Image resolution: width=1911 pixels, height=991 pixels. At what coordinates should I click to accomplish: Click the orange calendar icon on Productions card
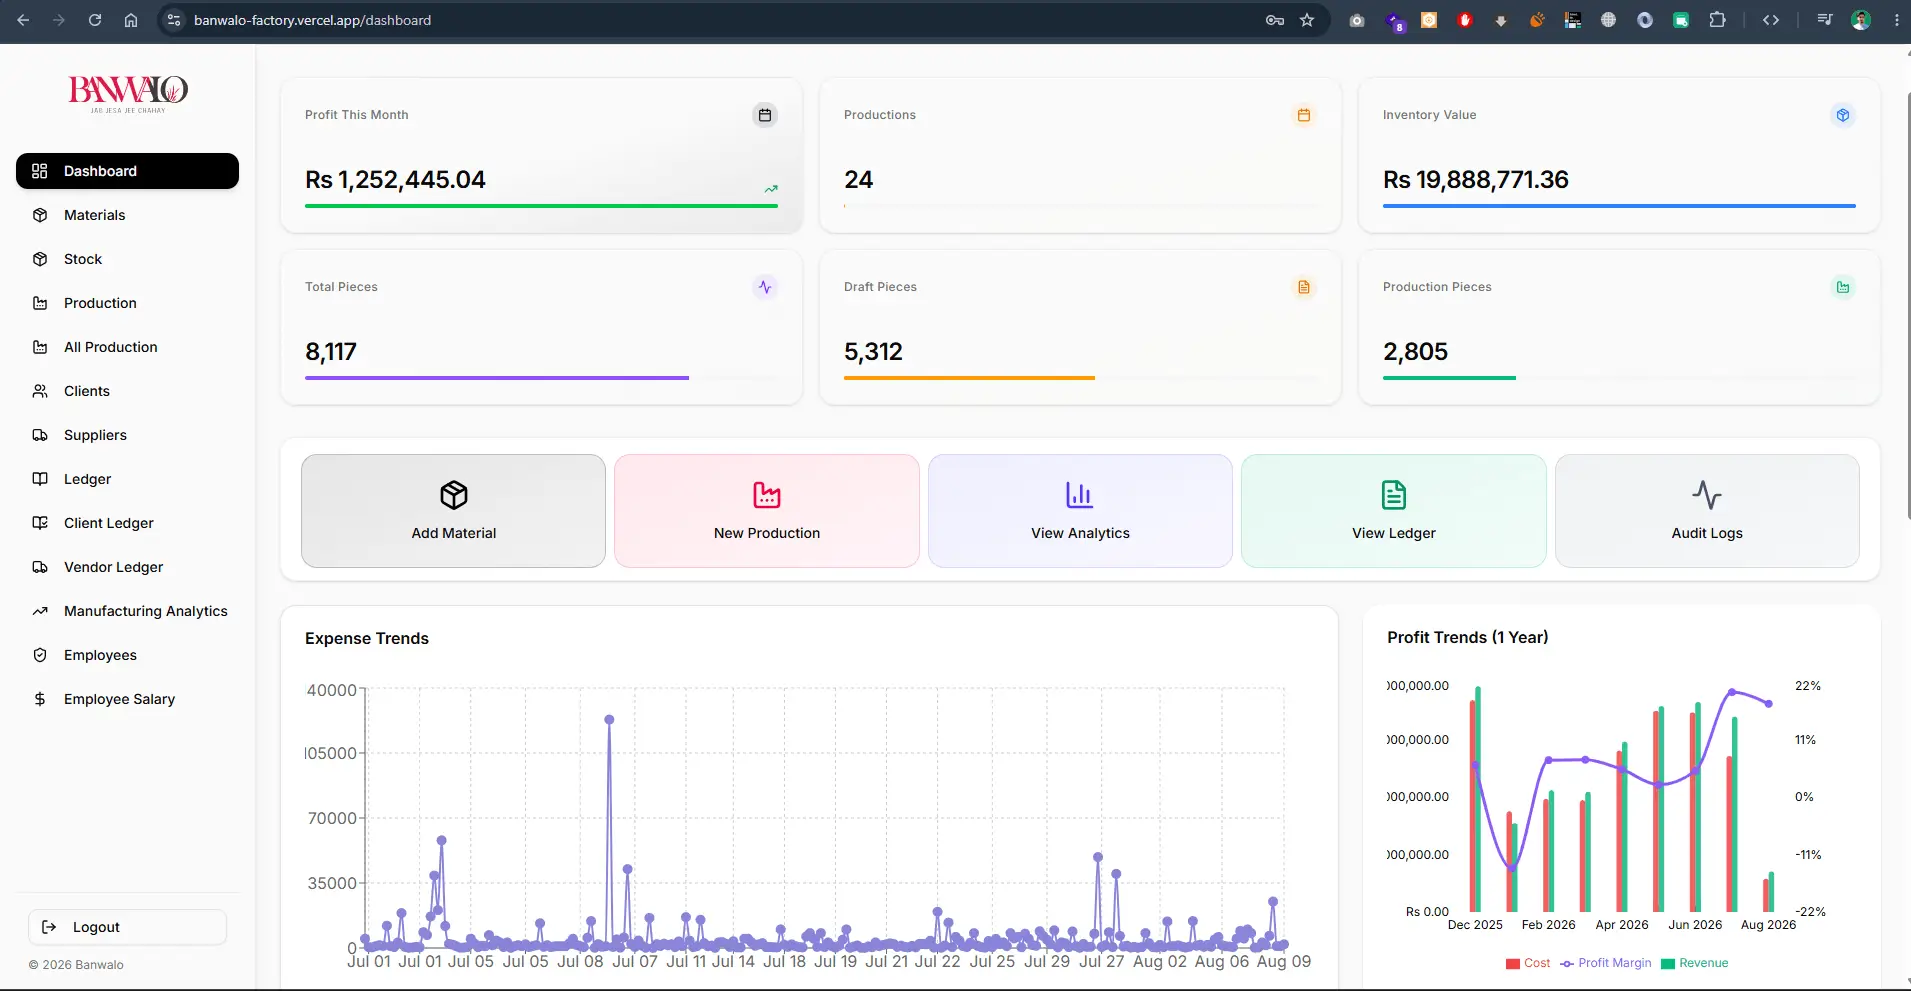(x=1304, y=115)
